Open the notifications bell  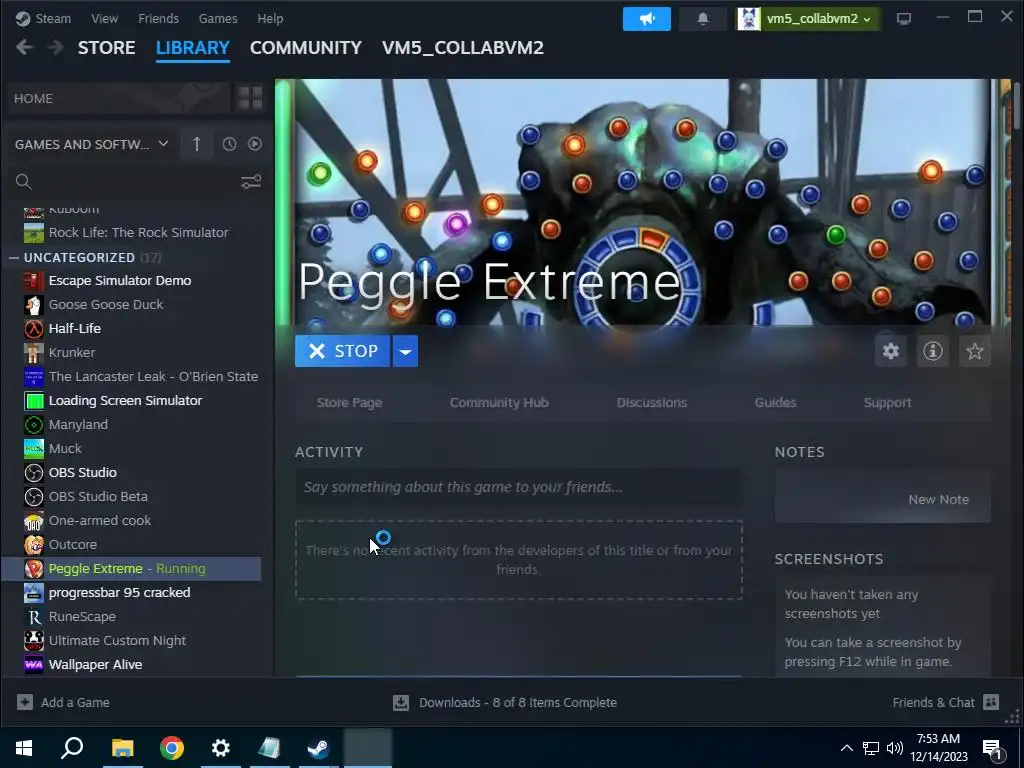703,19
